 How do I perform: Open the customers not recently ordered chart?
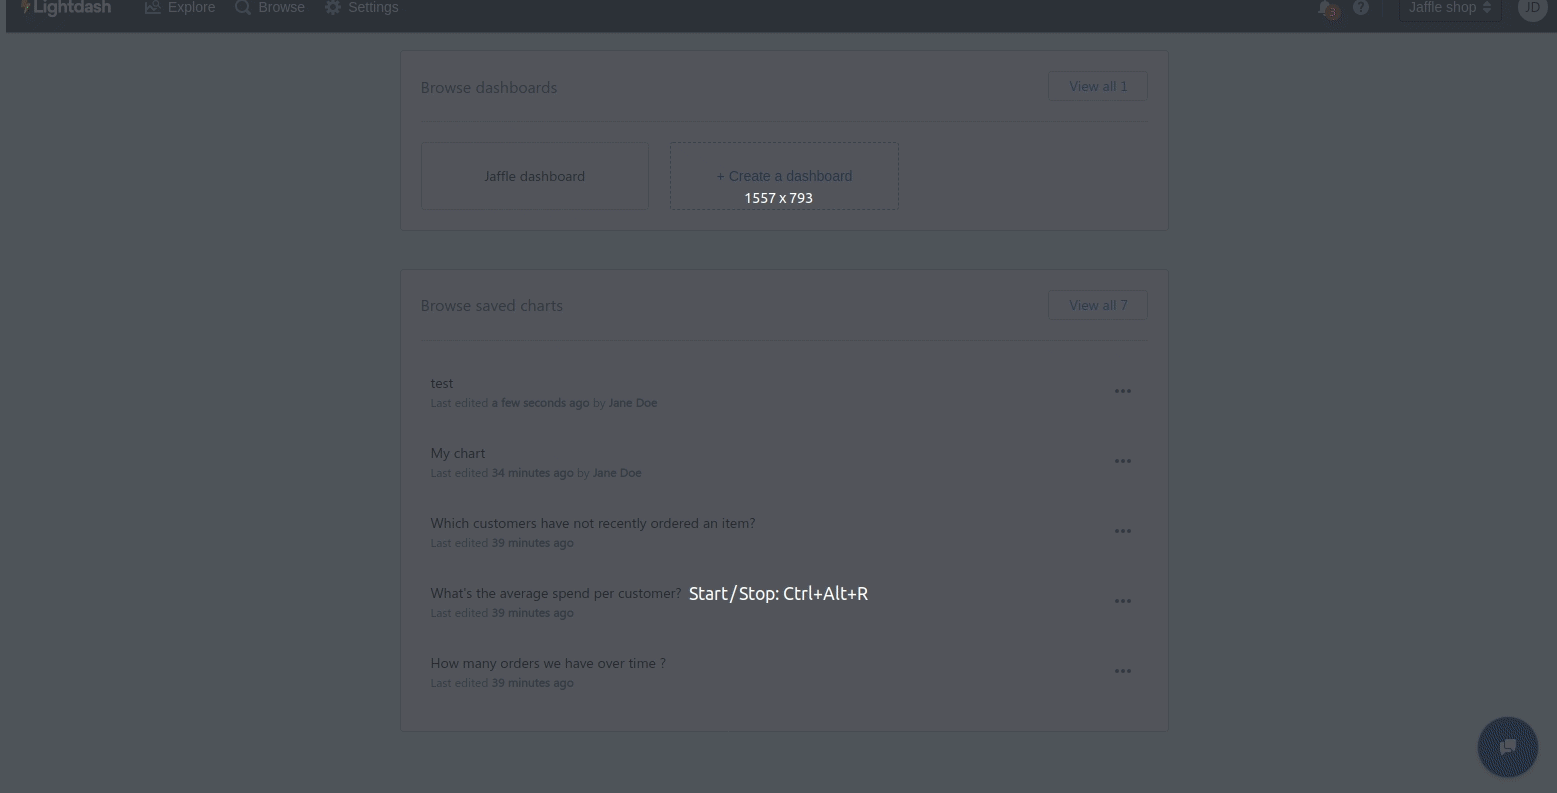coord(592,523)
